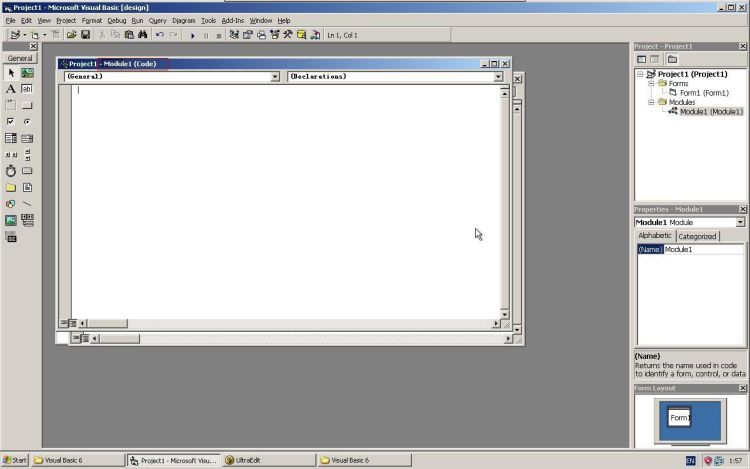
Task: Save the project with the floppy disk icon
Action: (86, 35)
